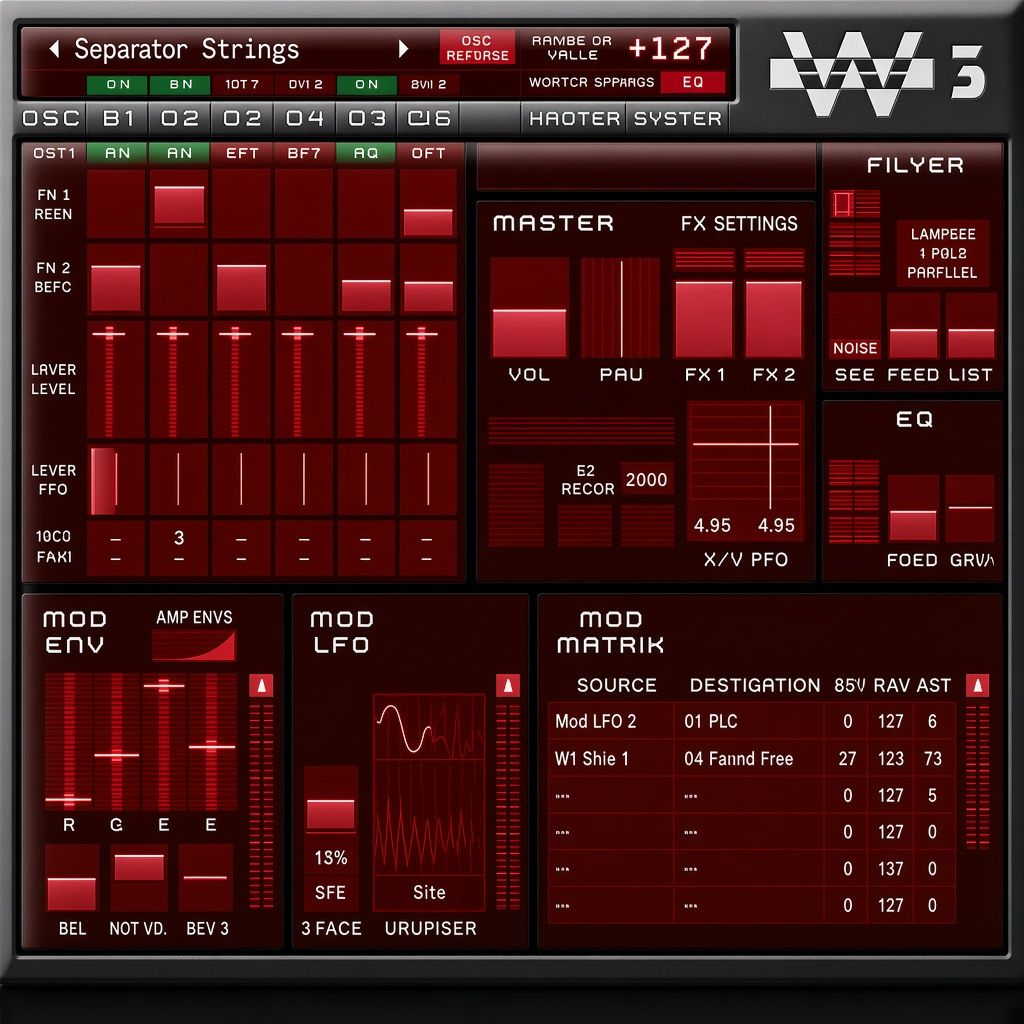Click the R envelope slider in MOD ENV

(69, 743)
